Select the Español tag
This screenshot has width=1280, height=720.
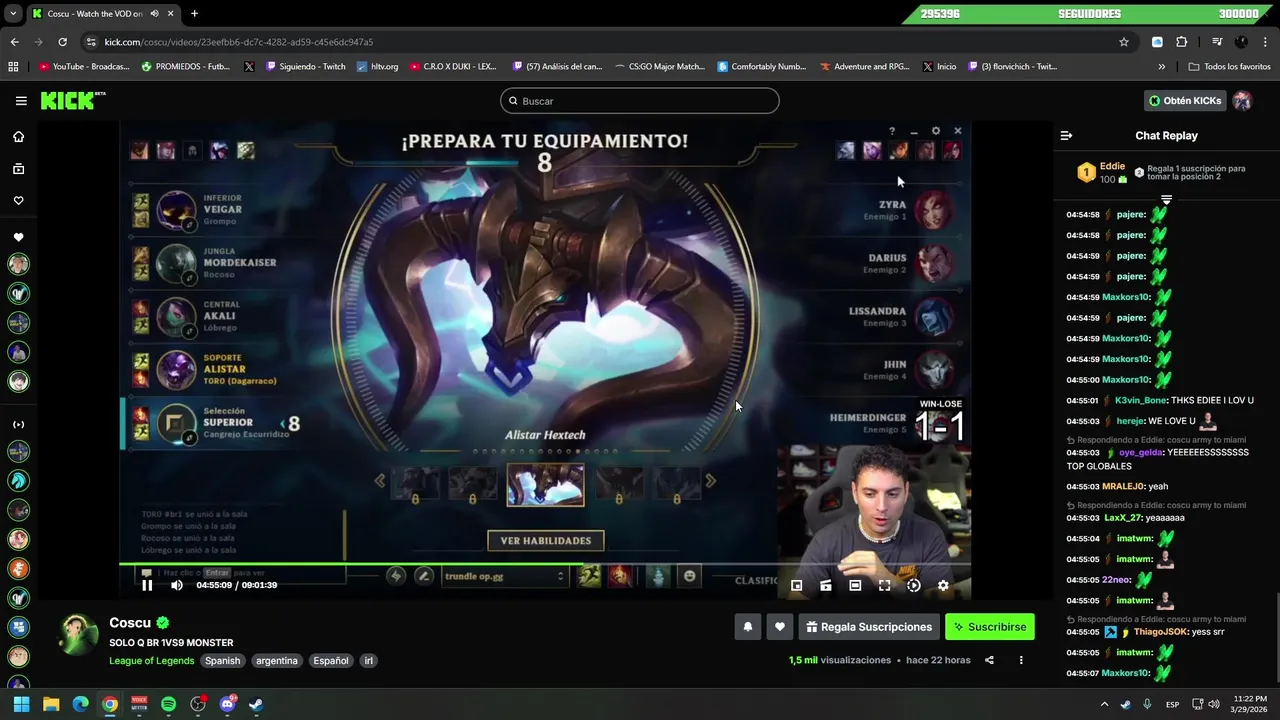click(331, 661)
